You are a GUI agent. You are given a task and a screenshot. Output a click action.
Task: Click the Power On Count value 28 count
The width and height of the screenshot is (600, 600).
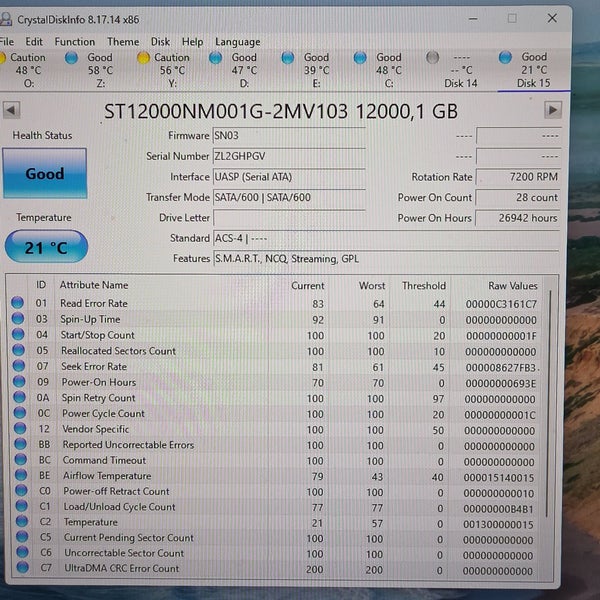click(518, 198)
